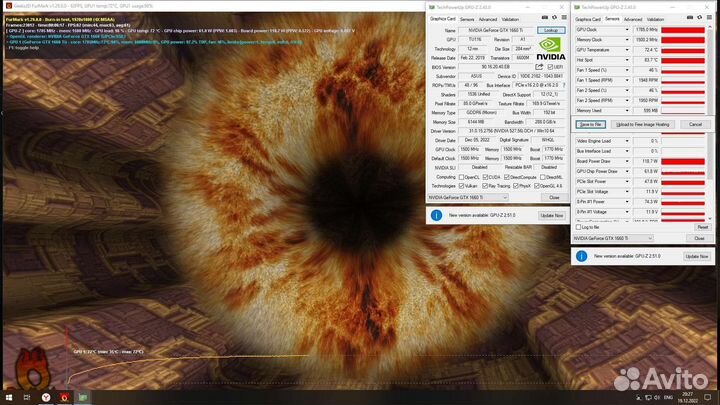Take a screenshot with Graphics Card window camera icon
Image resolution: width=720 pixels, height=405 pixels.
coord(545,17)
